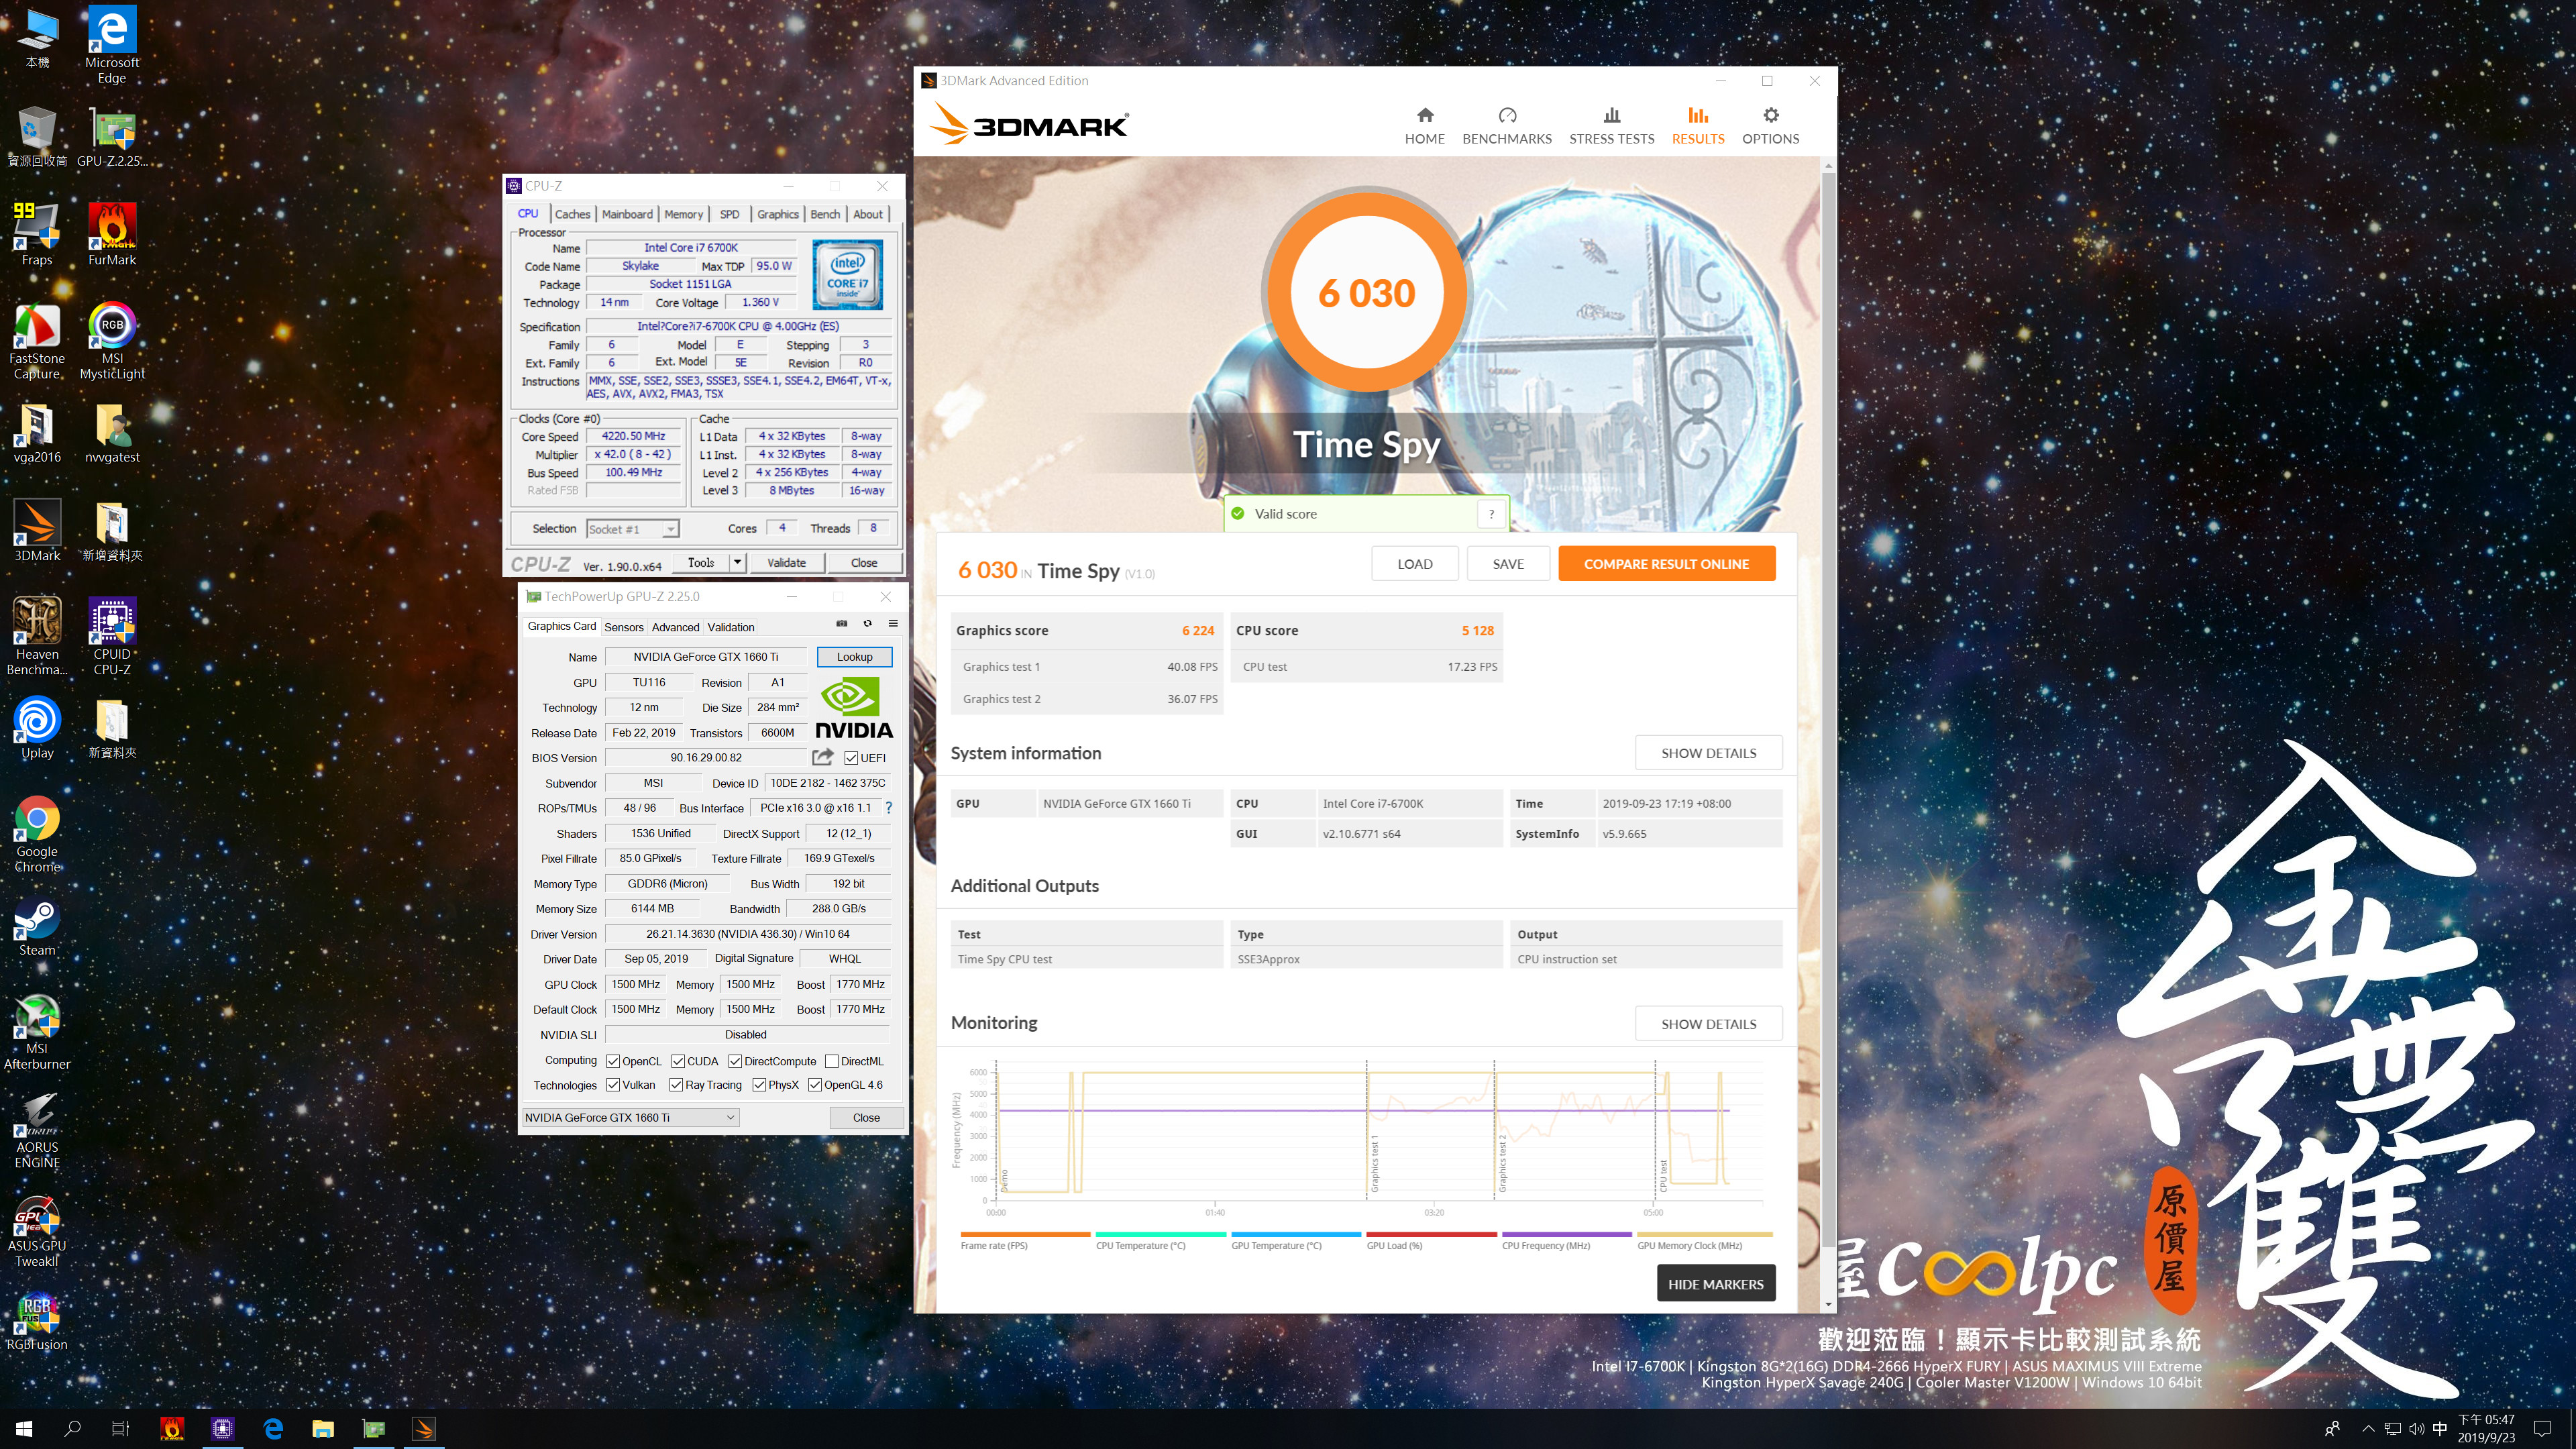Open Steam desktop icon

point(37,926)
